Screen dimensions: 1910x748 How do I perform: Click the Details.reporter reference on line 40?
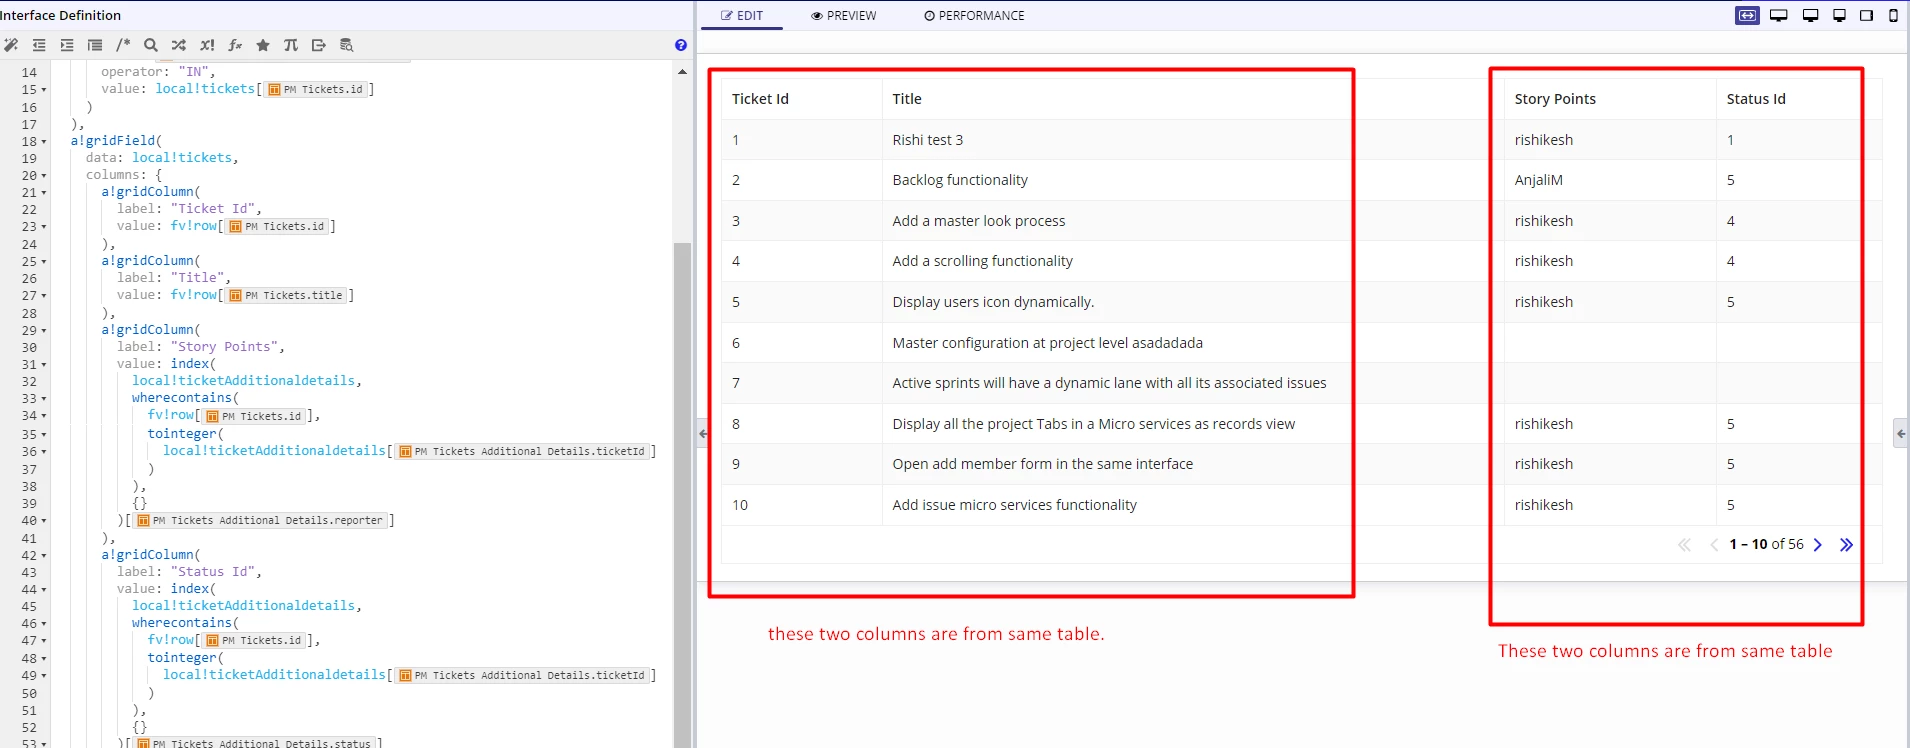tap(260, 521)
